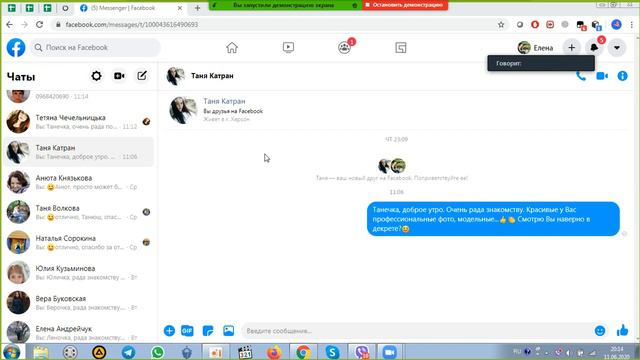
Task: Open the Gaming square icon
Action: [x=401, y=48]
